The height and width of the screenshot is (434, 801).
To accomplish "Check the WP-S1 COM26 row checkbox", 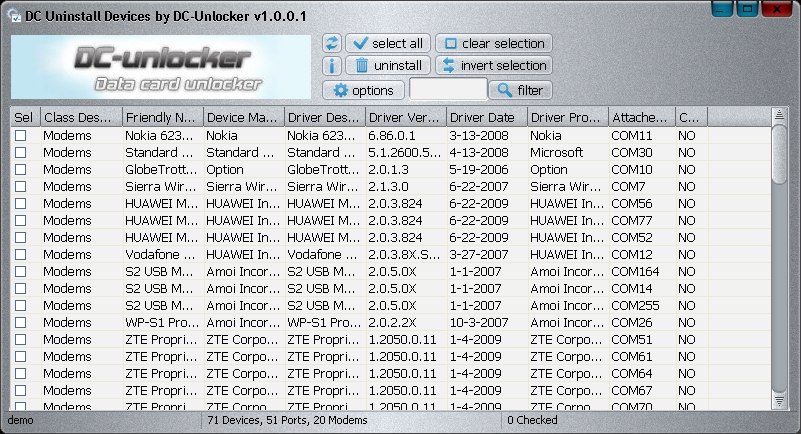I will [20, 323].
